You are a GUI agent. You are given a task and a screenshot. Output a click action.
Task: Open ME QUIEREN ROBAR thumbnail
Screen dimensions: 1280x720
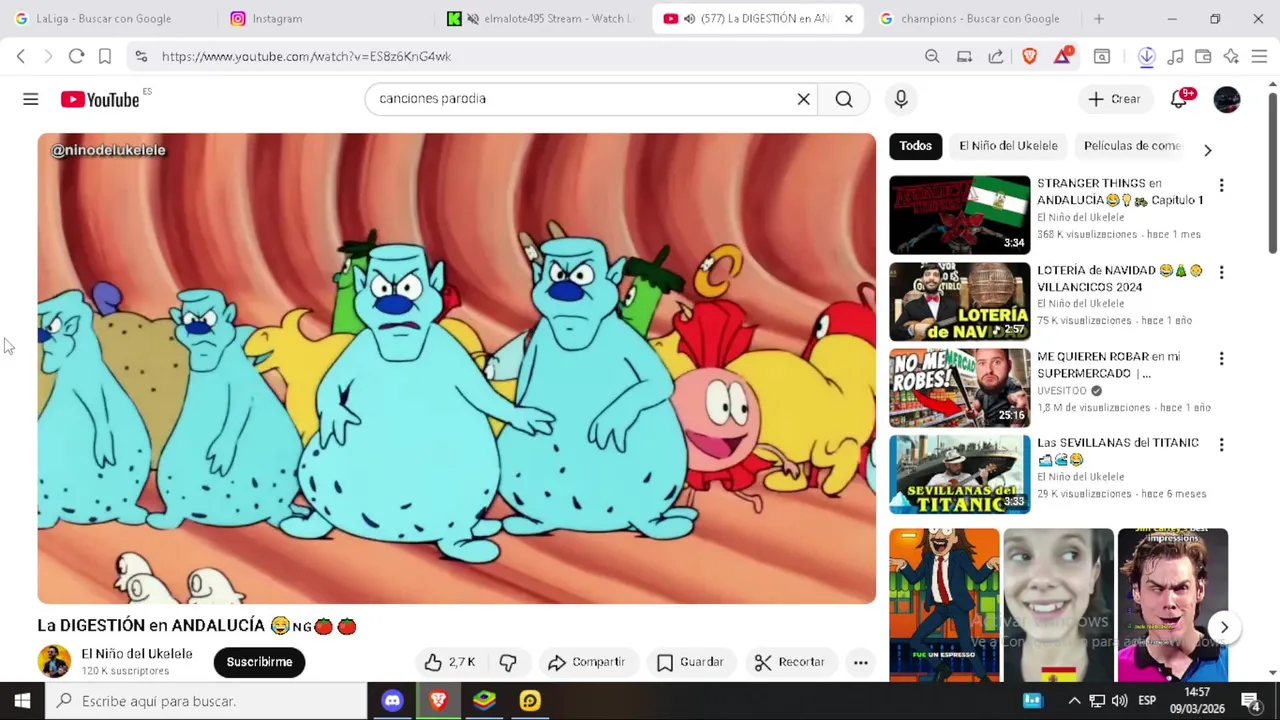point(959,387)
